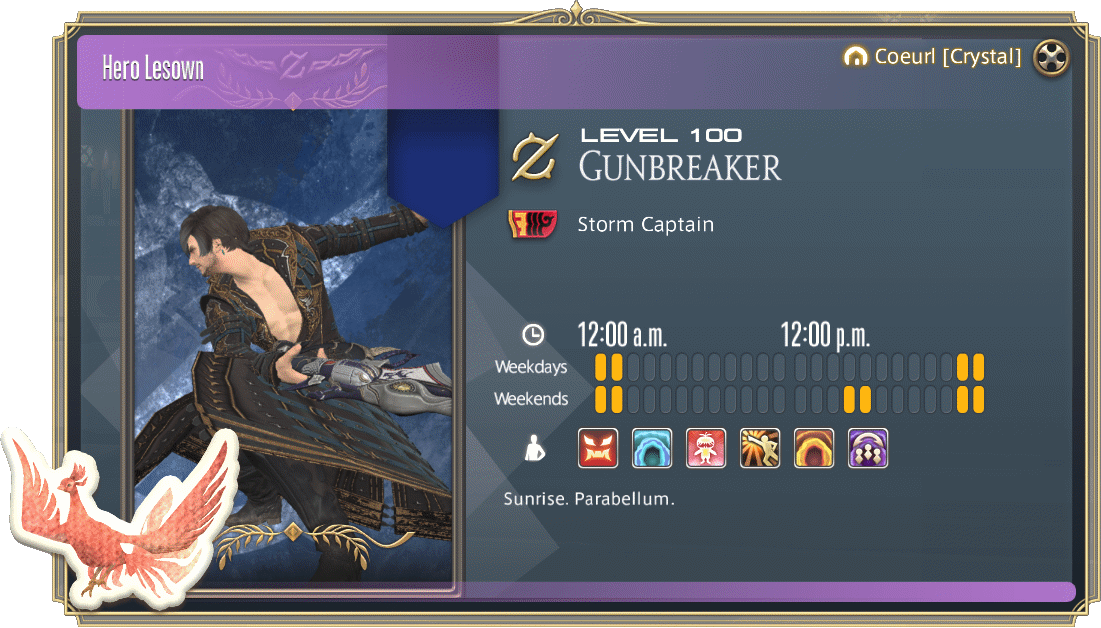Toggle the highlighted midday Weekends slot
Viewport: 1101px width, 628px height.
coord(857,400)
